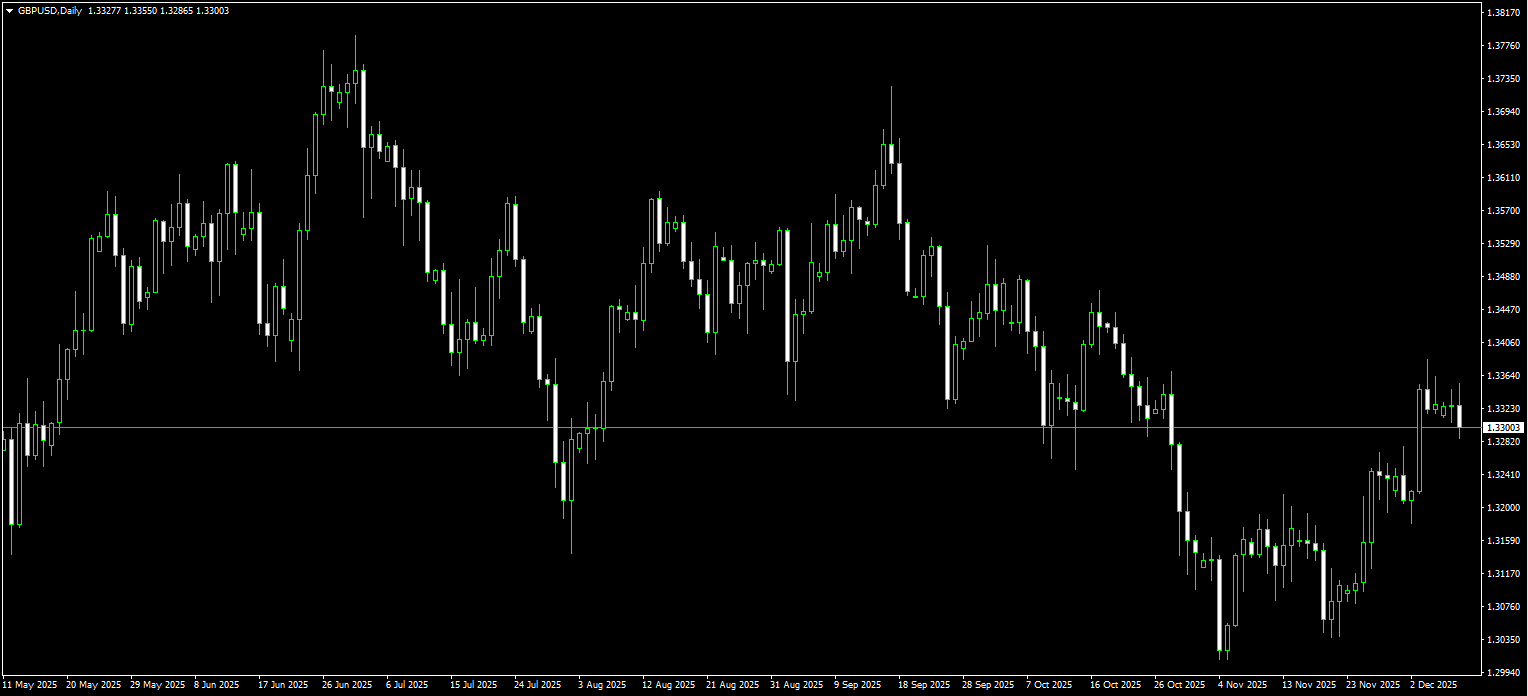Click the triangle arrow beside GBPUSD,Daily

point(9,10)
